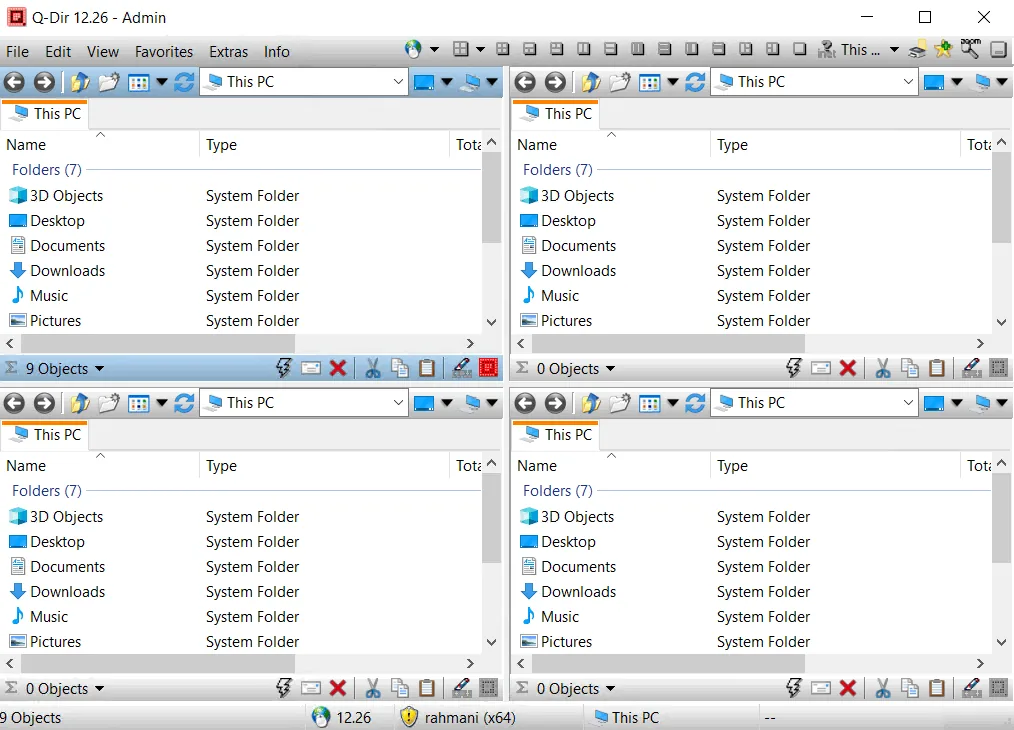The height and width of the screenshot is (730, 1014).
Task: Refresh the bottom-right pane listing
Action: point(695,403)
